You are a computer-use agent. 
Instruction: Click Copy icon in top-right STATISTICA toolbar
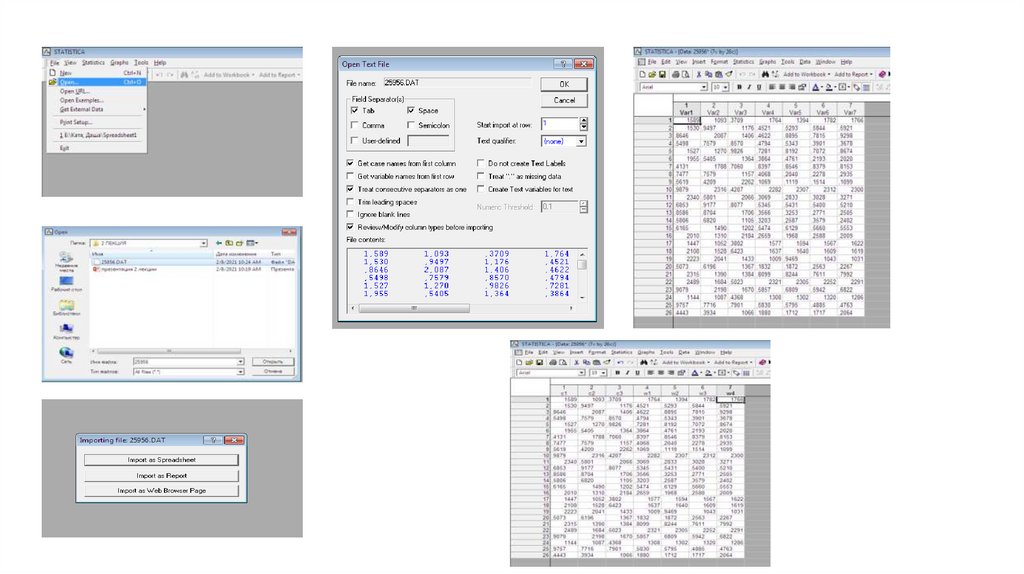709,74
